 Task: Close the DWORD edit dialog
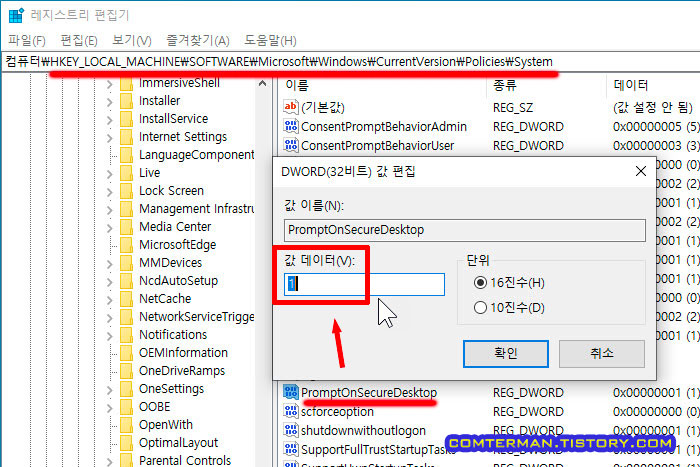coord(641,171)
